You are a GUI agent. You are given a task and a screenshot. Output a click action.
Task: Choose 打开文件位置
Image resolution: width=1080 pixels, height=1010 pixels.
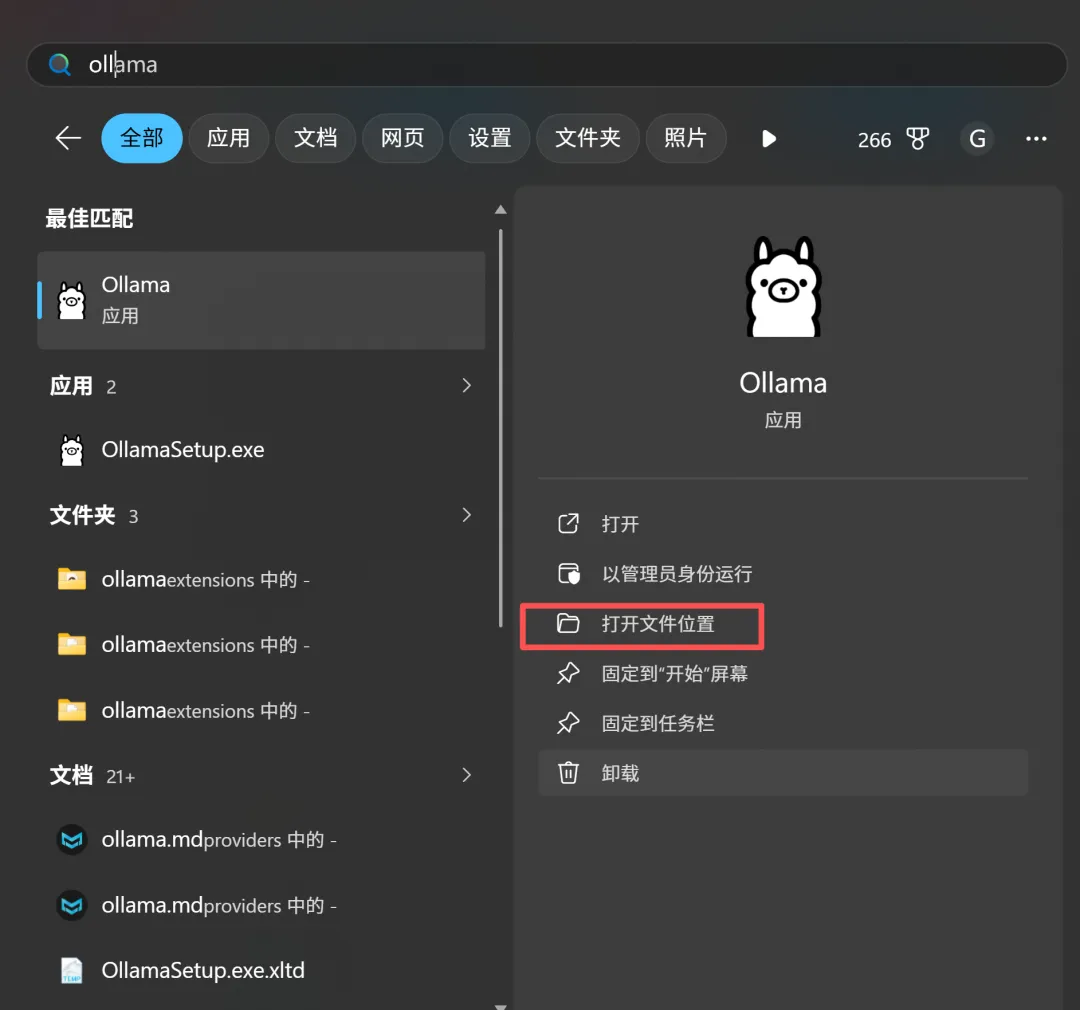783,624
